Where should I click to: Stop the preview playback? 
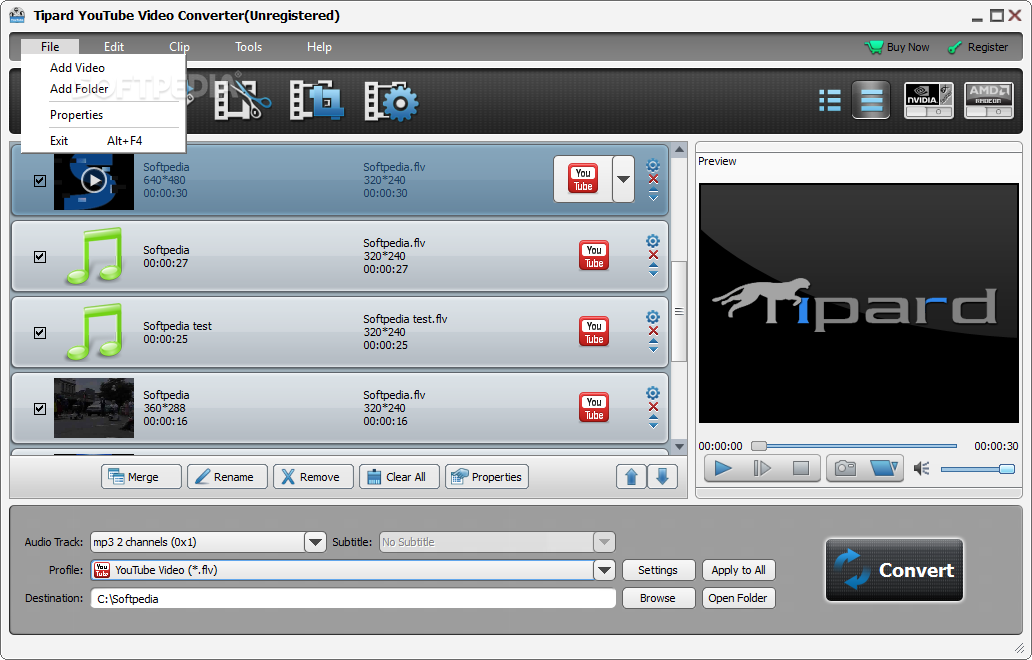[x=800, y=468]
